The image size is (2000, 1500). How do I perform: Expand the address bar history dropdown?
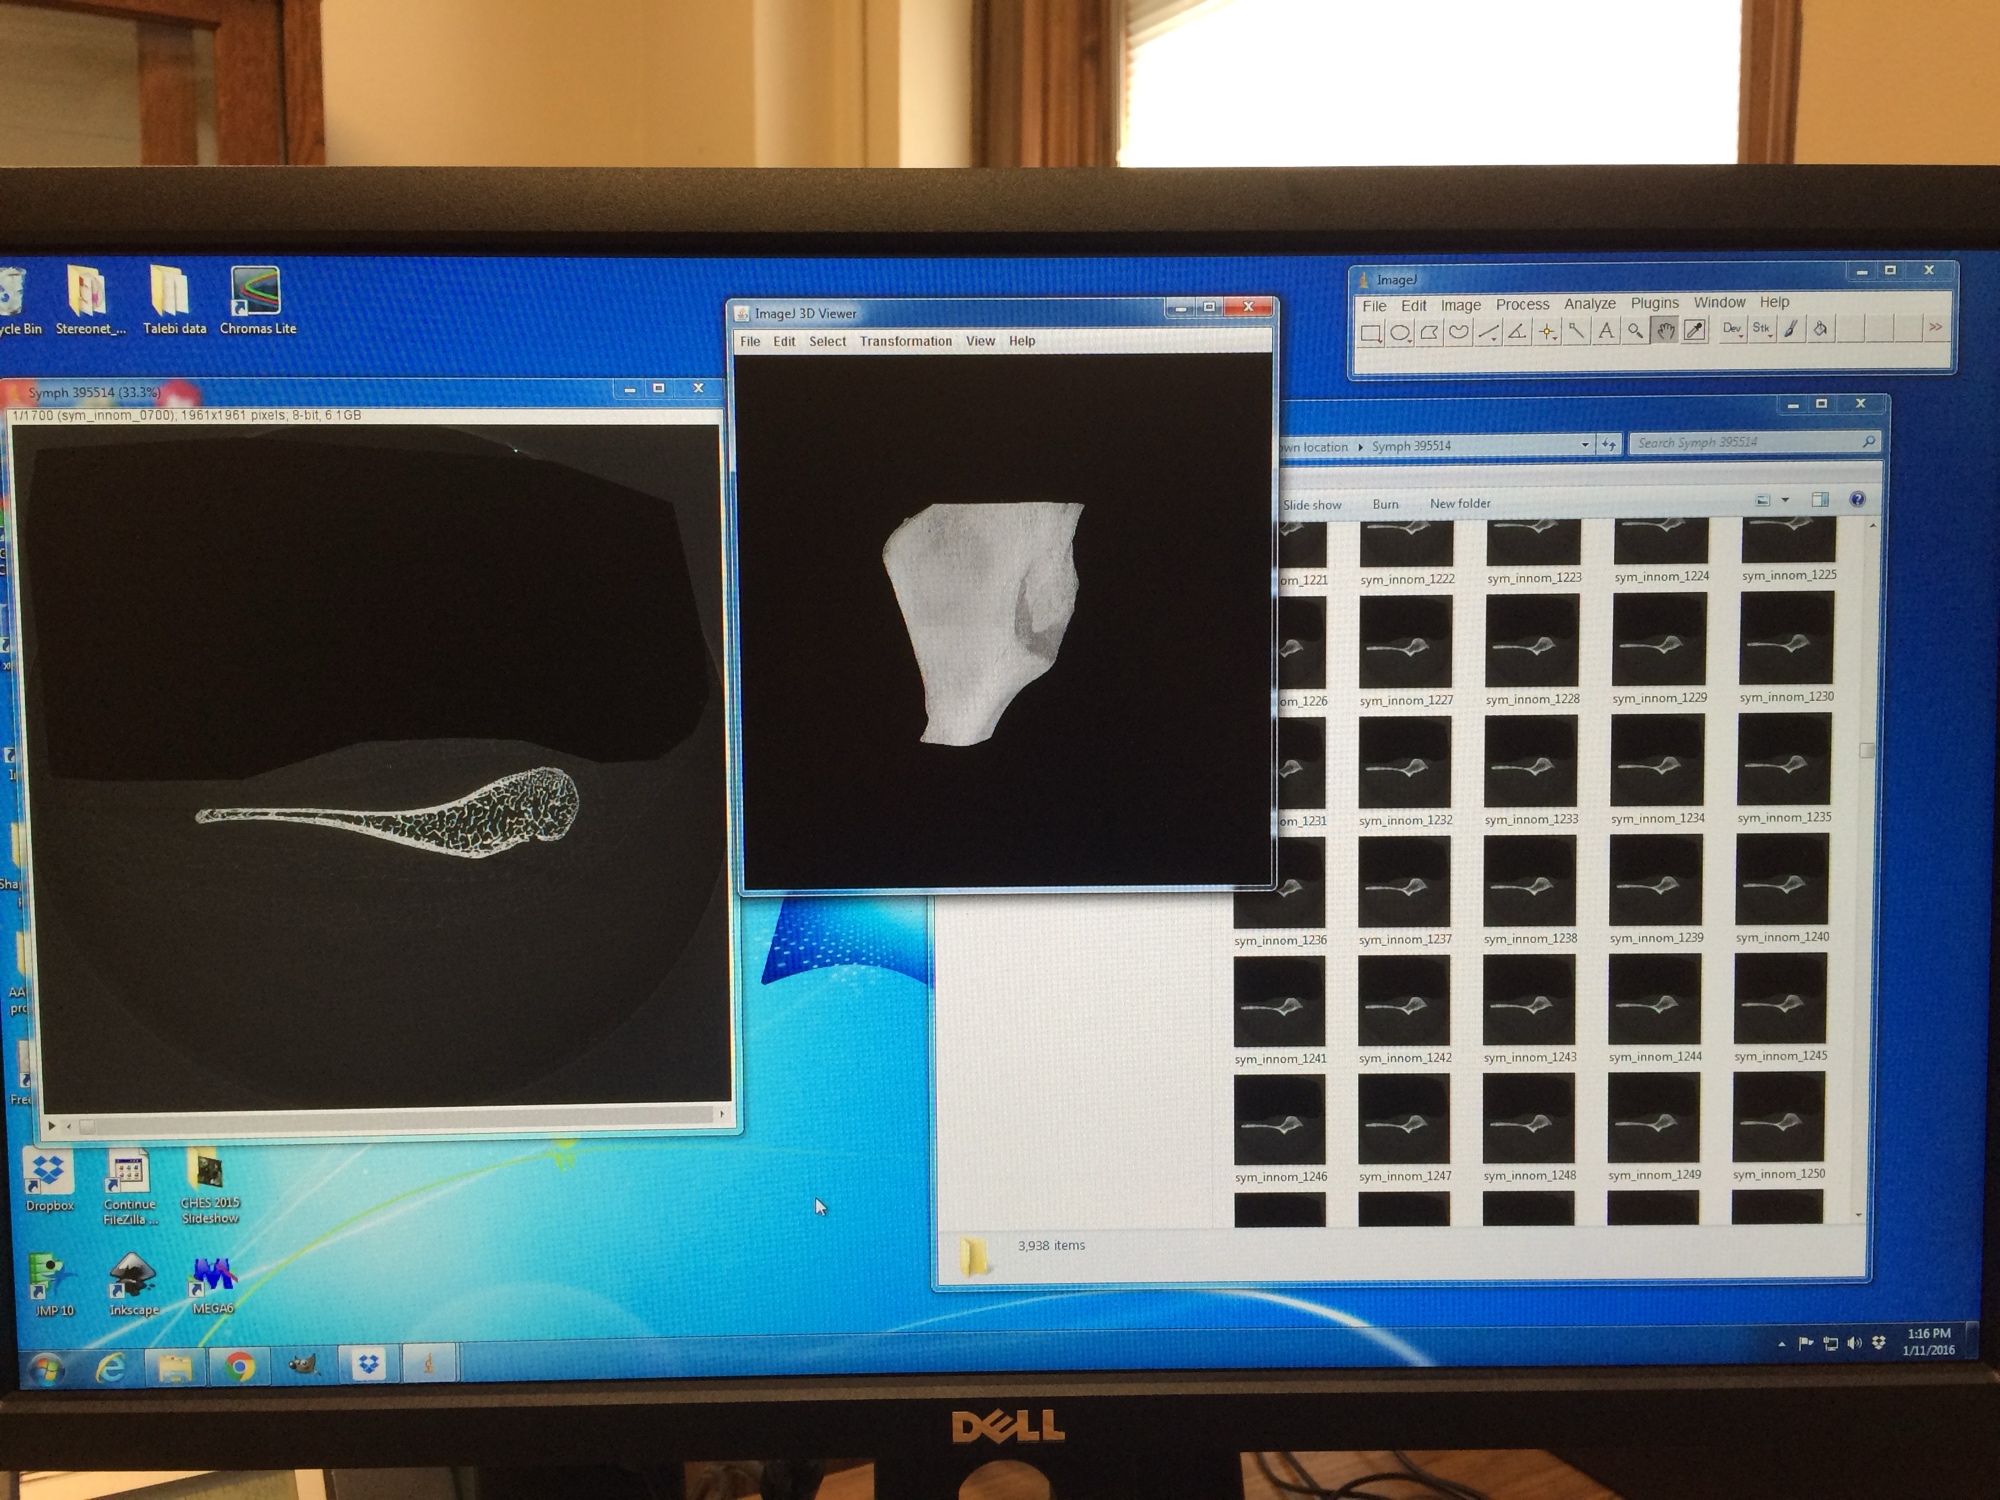tap(1585, 445)
